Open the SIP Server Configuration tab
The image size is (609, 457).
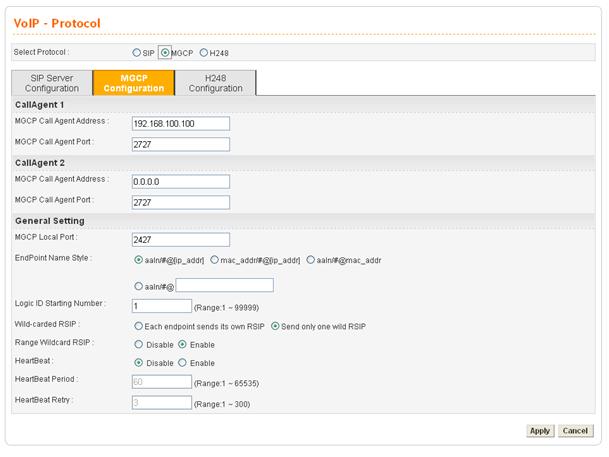tap(51, 83)
